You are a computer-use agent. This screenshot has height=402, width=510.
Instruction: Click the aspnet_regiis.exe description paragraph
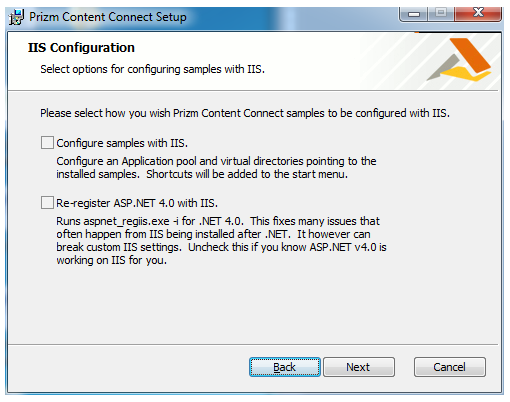[x=221, y=241]
